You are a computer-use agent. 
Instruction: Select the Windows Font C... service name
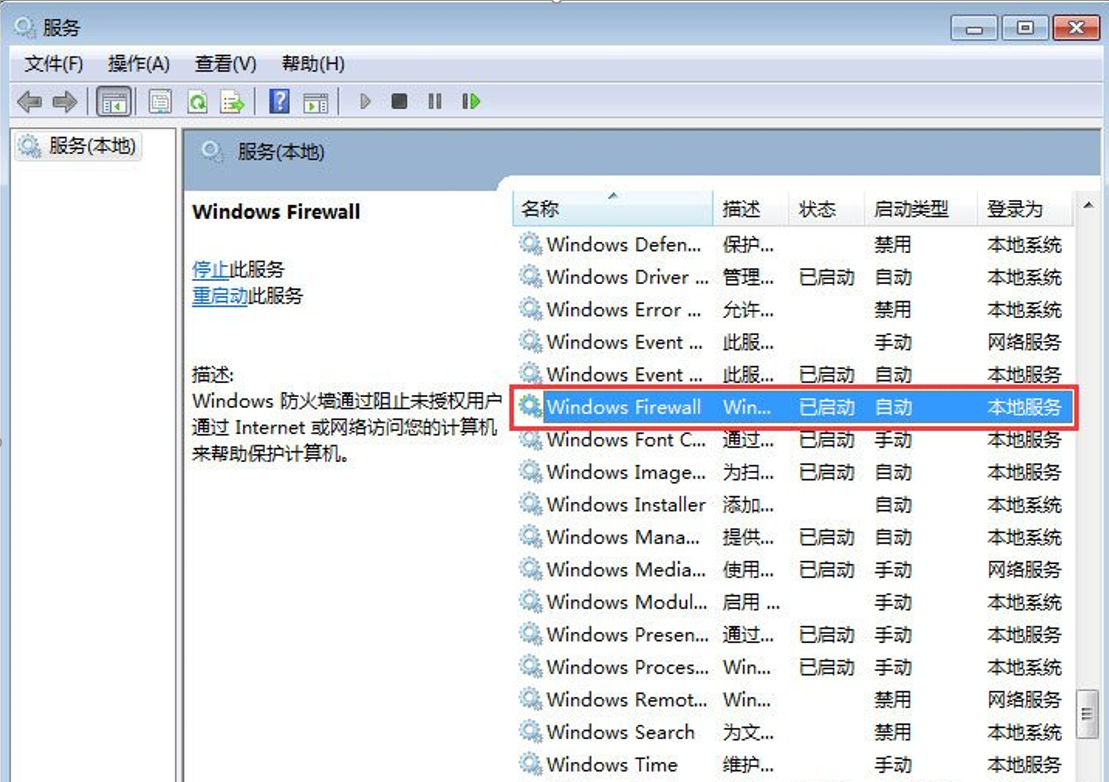point(626,439)
